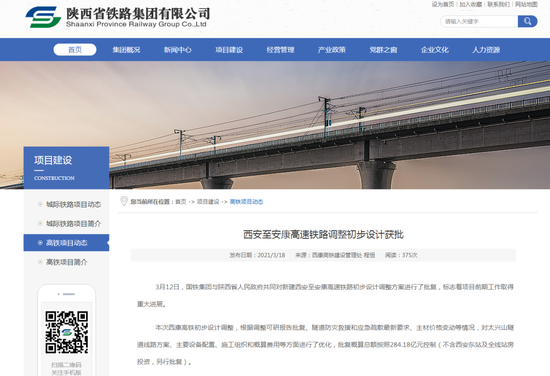This screenshot has width=550, height=376.
Task: Click the 网站地图 top link
Action: point(526,4)
